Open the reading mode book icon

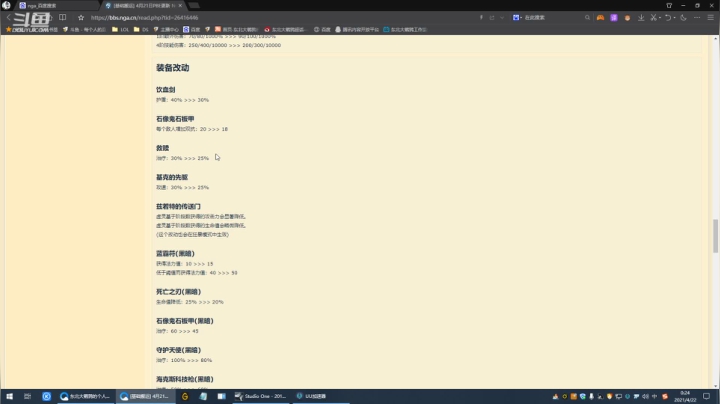point(62,17)
